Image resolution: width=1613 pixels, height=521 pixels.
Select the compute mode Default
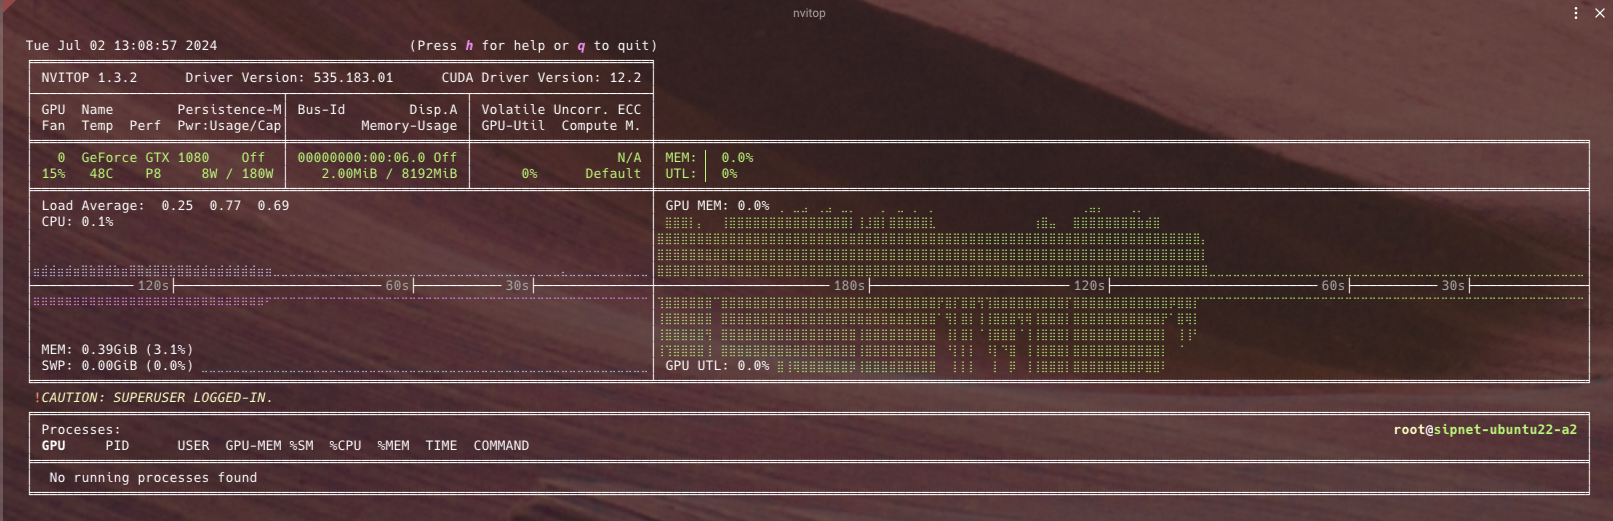(x=613, y=174)
